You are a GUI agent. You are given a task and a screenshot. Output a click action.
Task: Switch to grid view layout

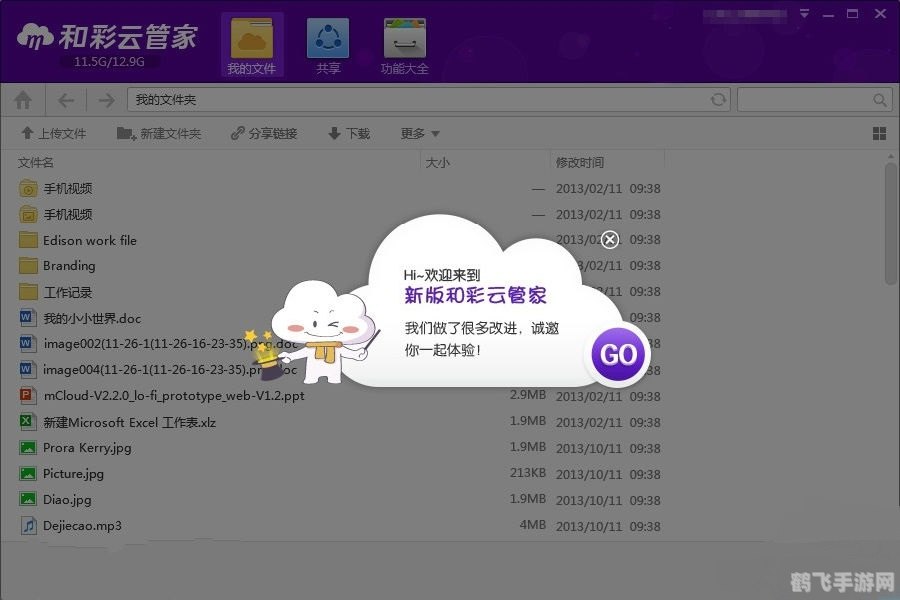click(x=879, y=133)
